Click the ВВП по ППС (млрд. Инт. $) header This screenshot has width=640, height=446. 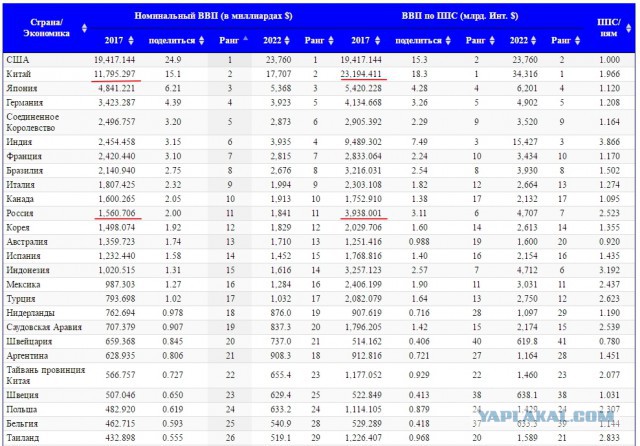pyautogui.click(x=460, y=16)
